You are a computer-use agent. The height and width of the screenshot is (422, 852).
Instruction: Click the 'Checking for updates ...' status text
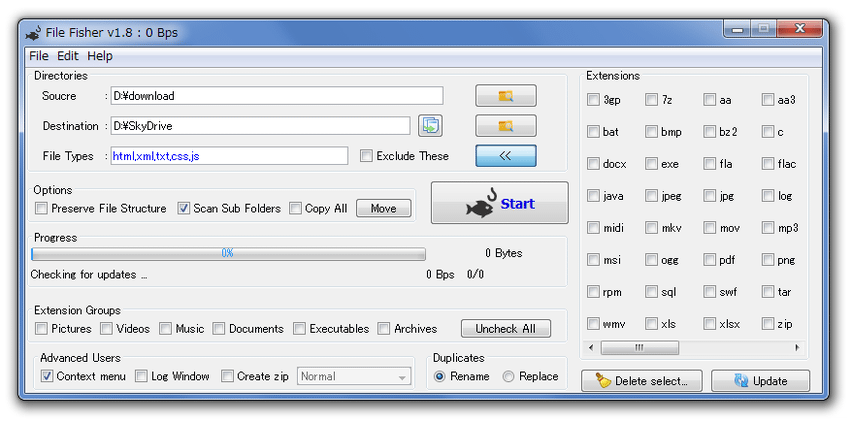pyautogui.click(x=89, y=275)
